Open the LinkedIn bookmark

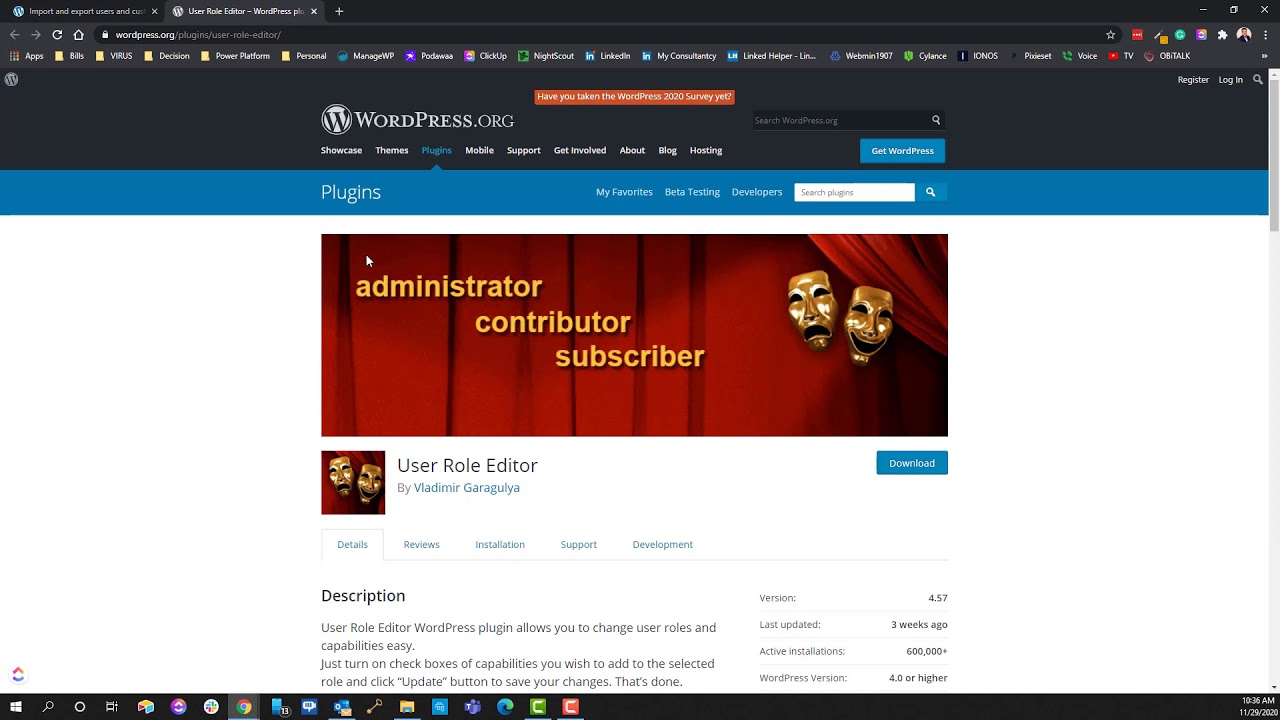coord(608,56)
